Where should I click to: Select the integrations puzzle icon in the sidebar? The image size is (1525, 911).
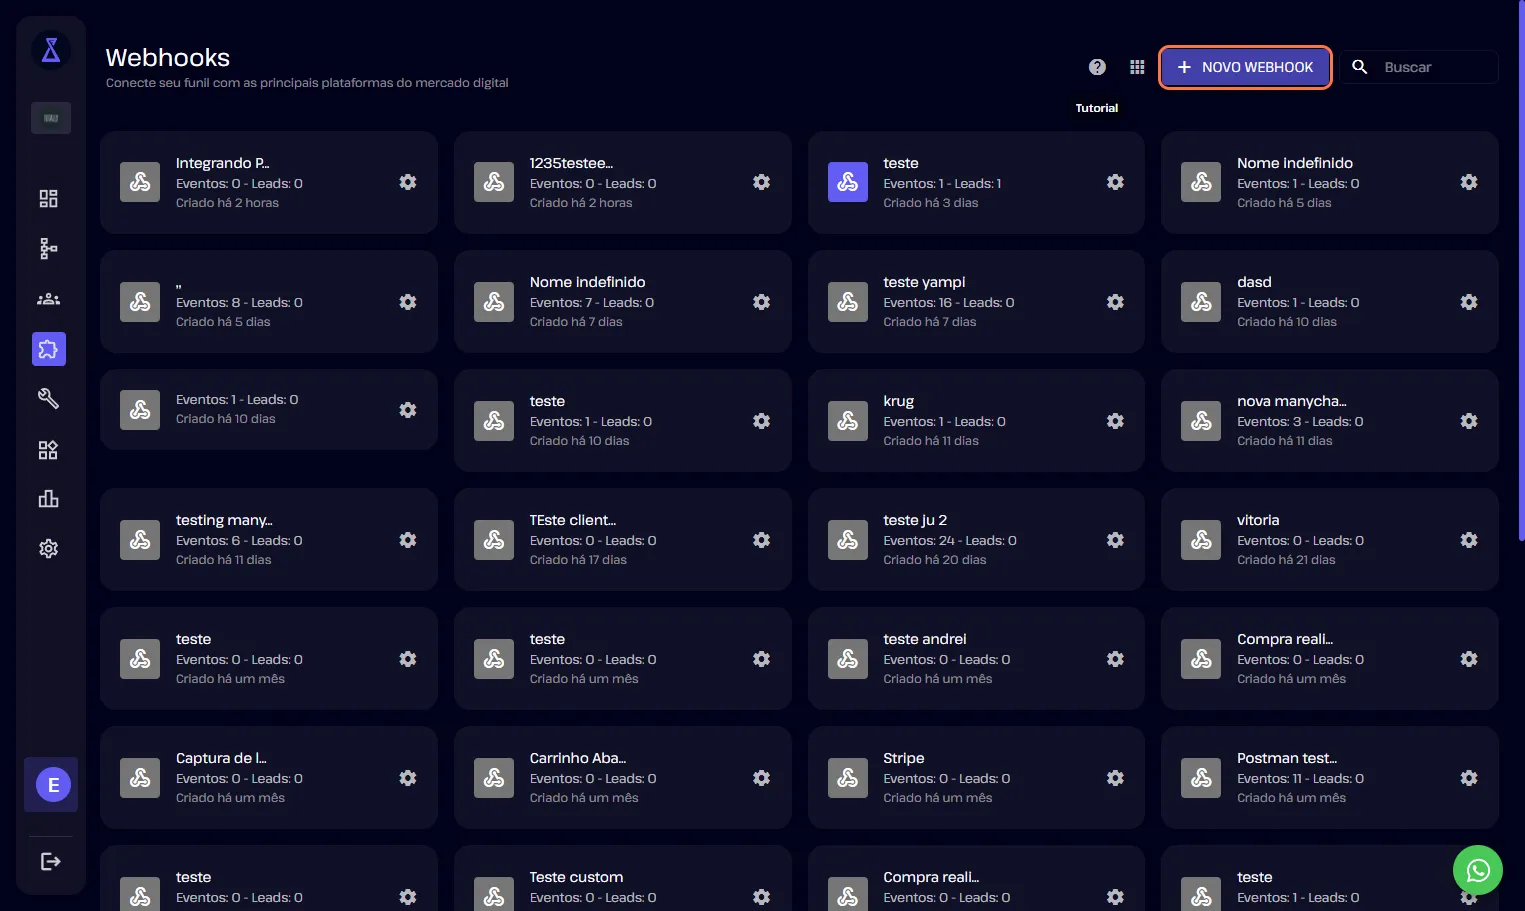(x=49, y=349)
